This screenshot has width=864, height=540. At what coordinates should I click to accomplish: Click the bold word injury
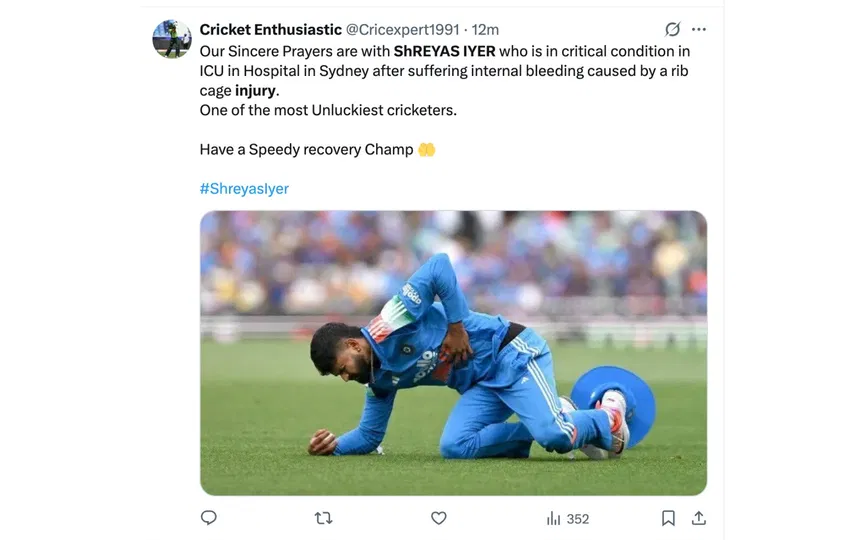point(255,91)
